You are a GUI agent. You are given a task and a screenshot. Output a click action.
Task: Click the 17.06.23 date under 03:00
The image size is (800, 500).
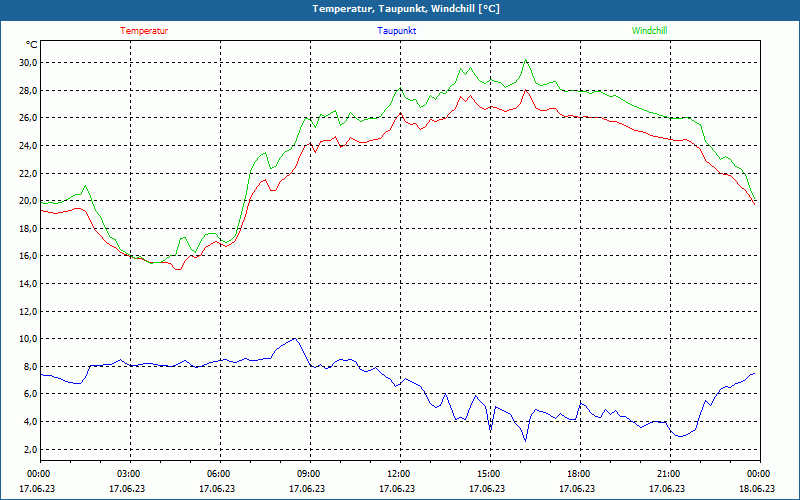click(x=127, y=488)
